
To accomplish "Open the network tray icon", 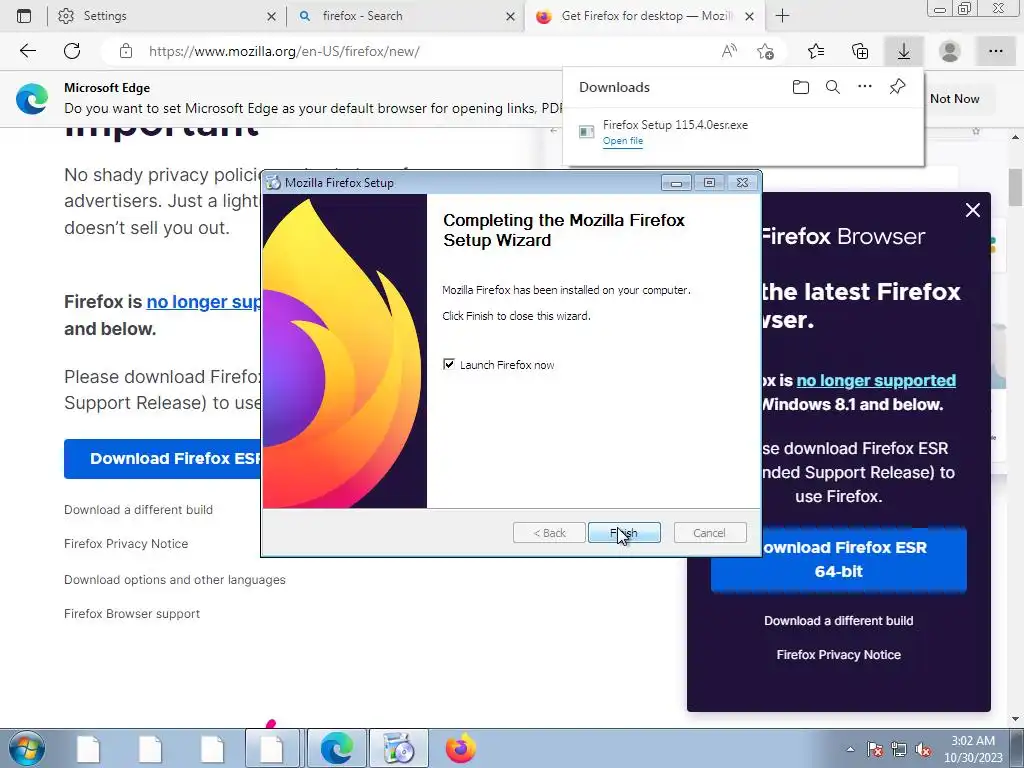I will [899, 749].
